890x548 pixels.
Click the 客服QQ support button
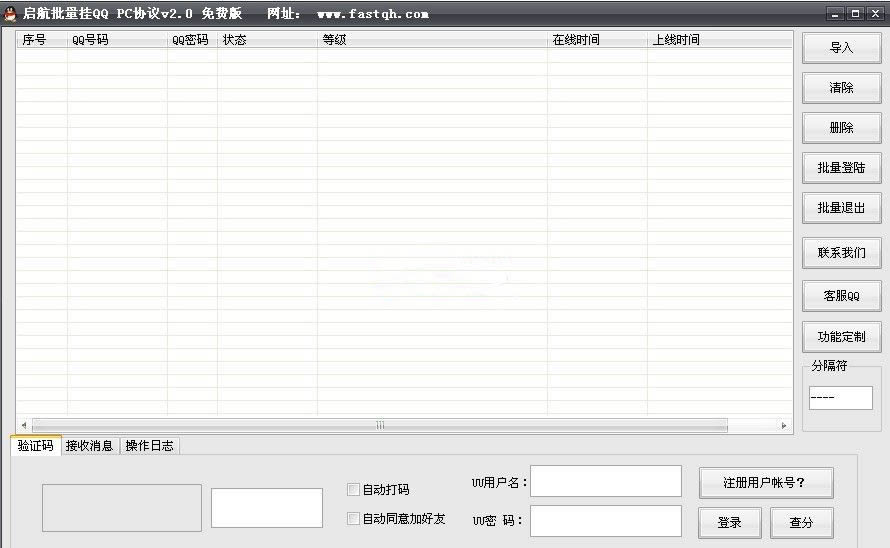point(841,296)
